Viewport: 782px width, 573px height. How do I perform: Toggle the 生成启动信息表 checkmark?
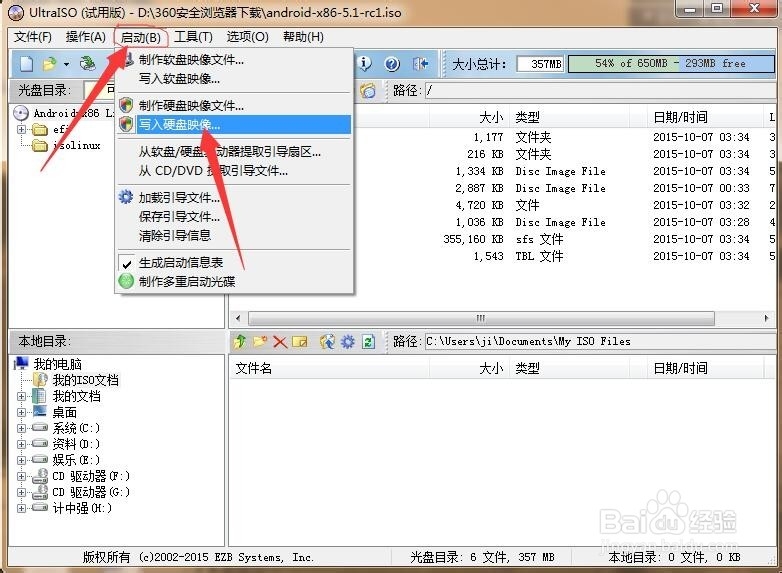[x=127, y=263]
